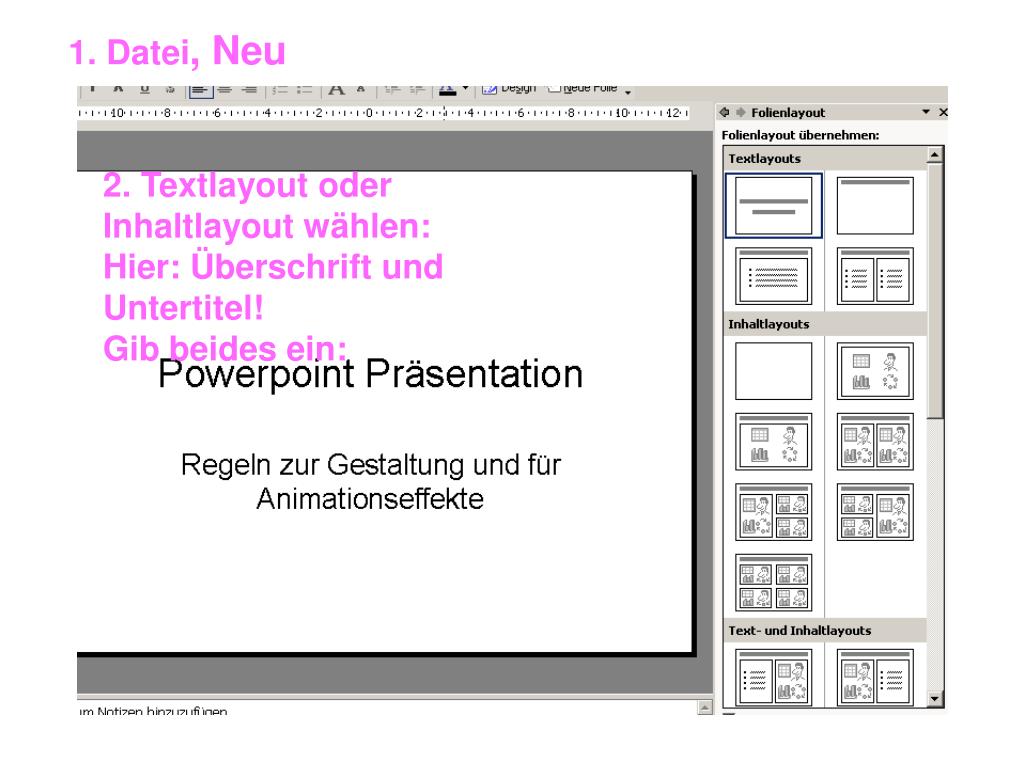This screenshot has height=768, width=1024.
Task: Click the slide title Powerpoint Präsentation
Action: pos(370,374)
